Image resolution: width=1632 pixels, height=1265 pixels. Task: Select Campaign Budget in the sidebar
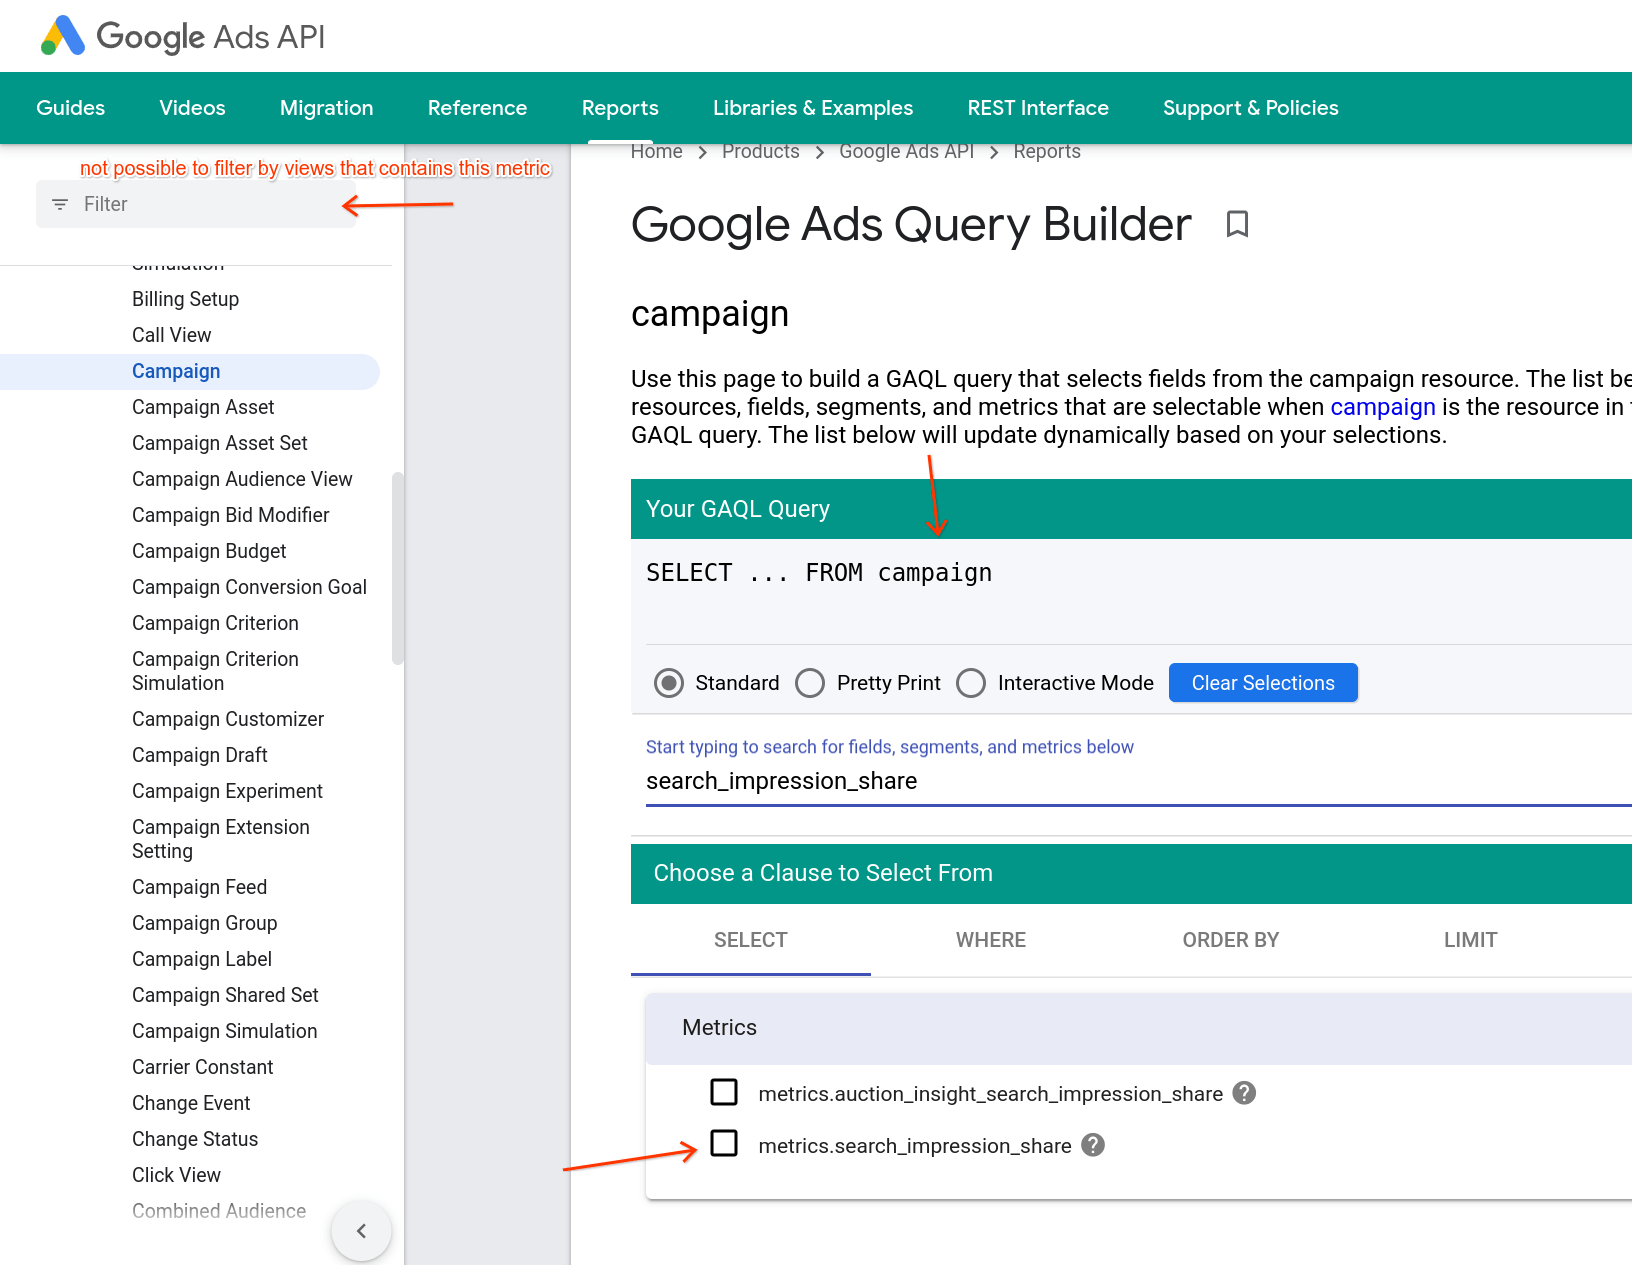click(209, 551)
